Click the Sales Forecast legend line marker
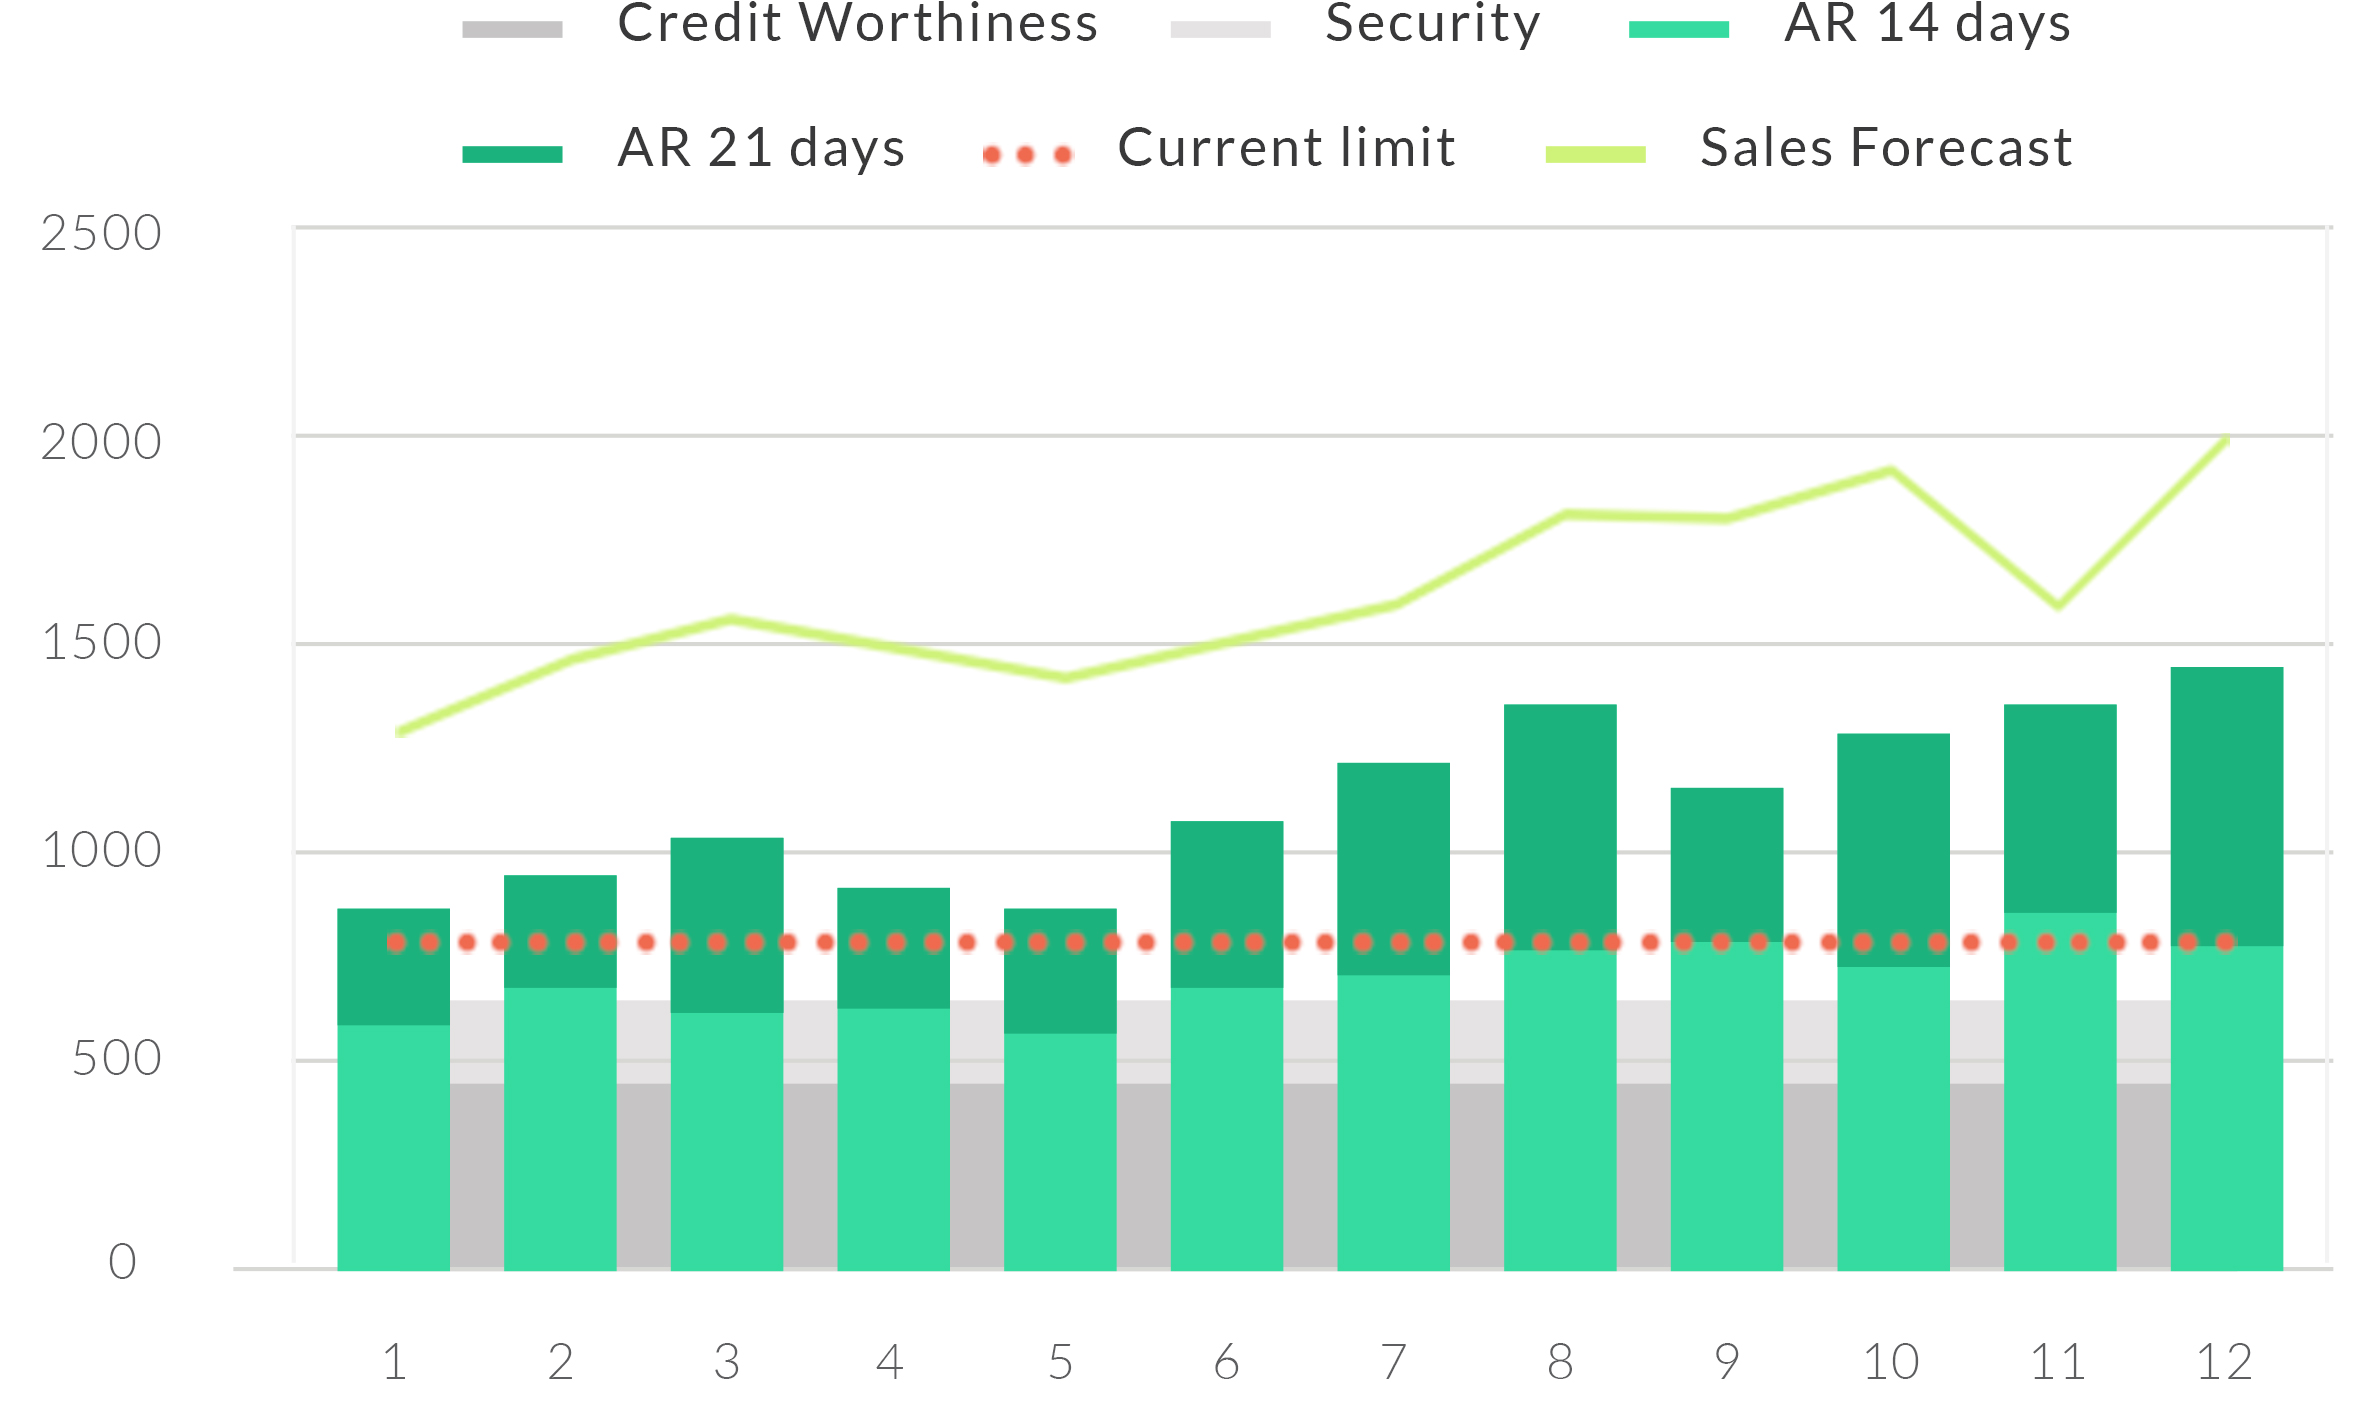 (1595, 154)
